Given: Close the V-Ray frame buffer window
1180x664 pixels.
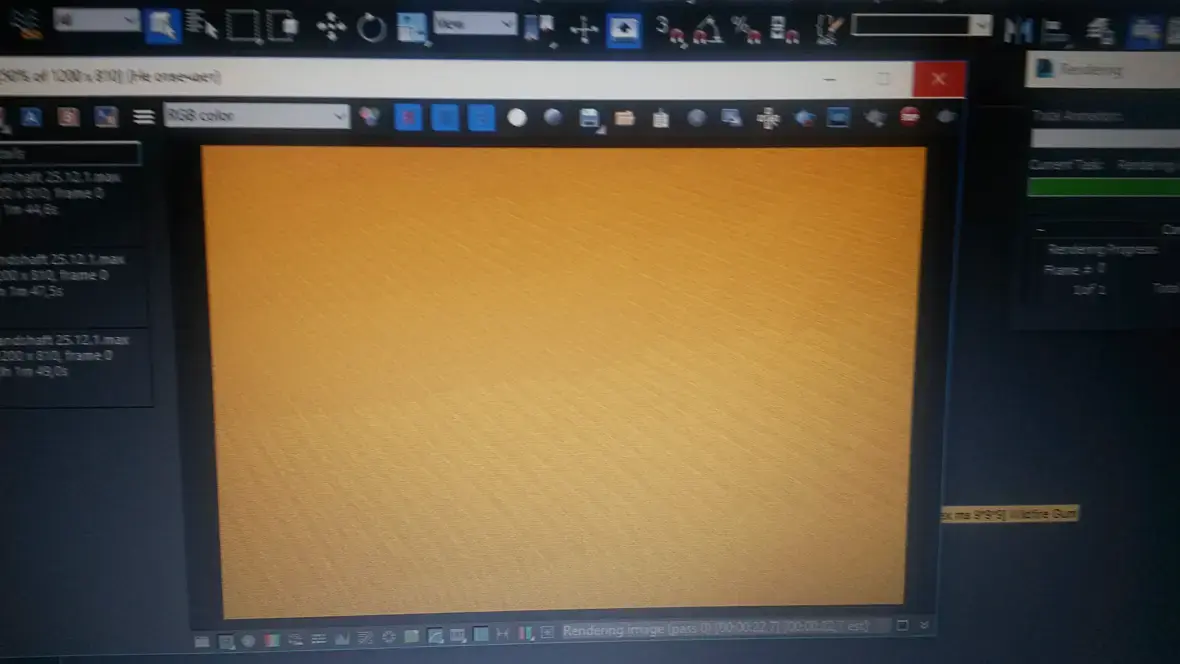Looking at the screenshot, I should (938, 78).
